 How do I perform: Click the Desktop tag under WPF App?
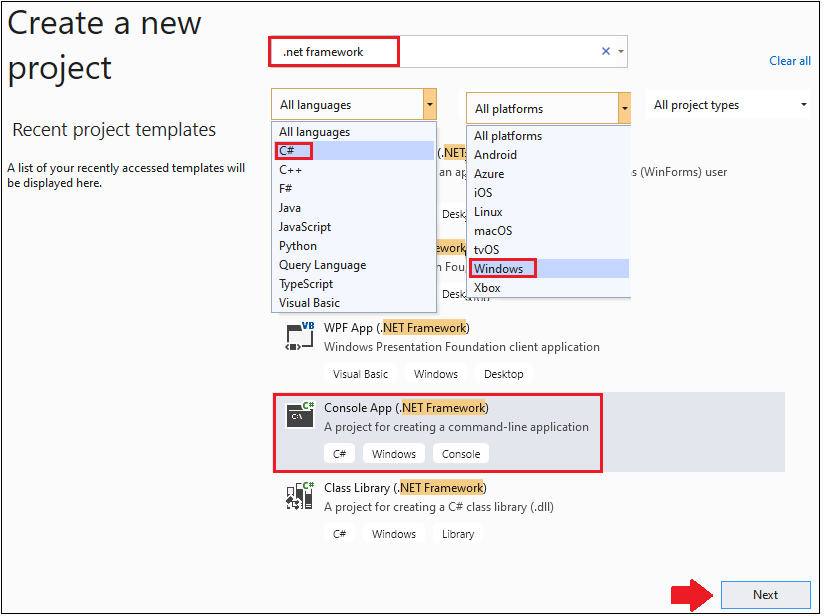coord(503,373)
